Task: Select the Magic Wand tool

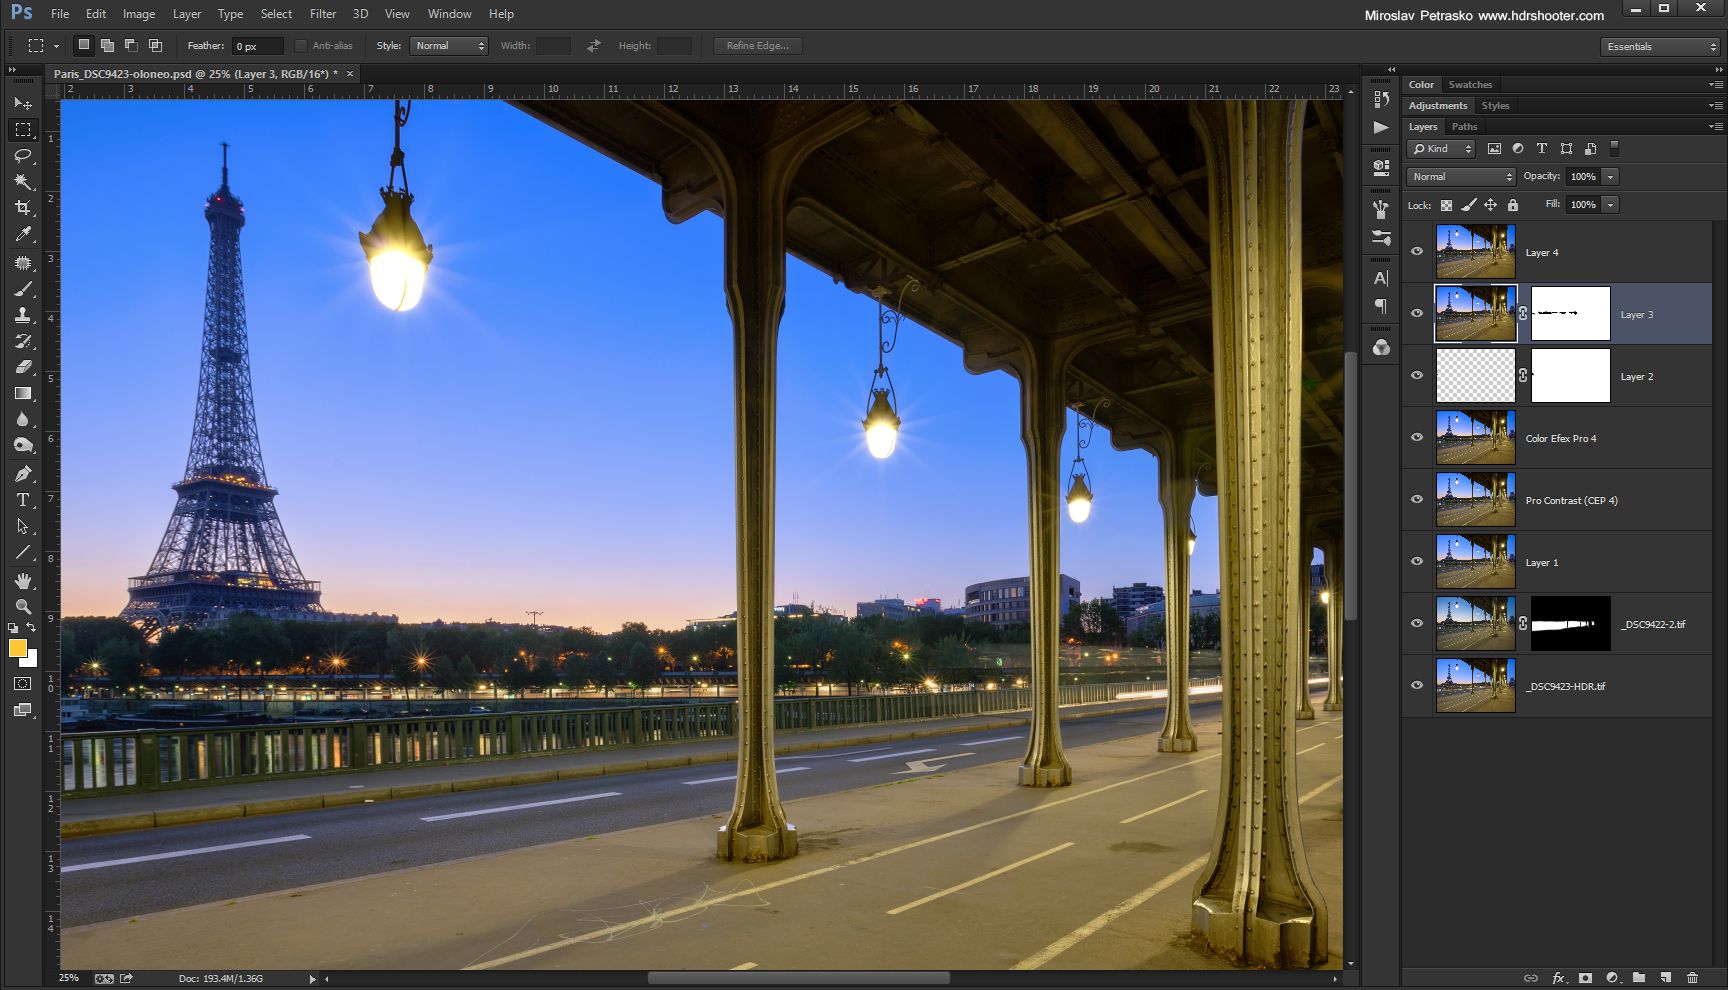Action: pyautogui.click(x=23, y=182)
